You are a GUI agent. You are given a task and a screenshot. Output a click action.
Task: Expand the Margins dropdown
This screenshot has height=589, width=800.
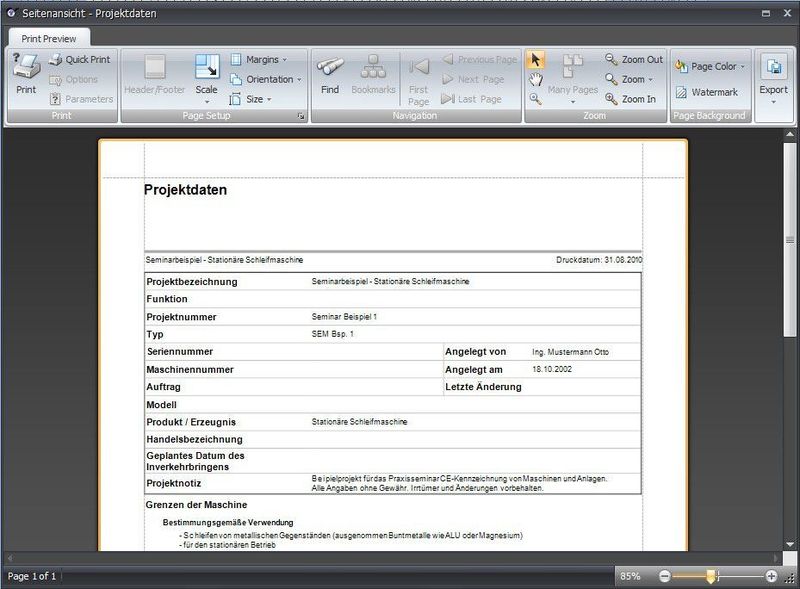click(259, 60)
